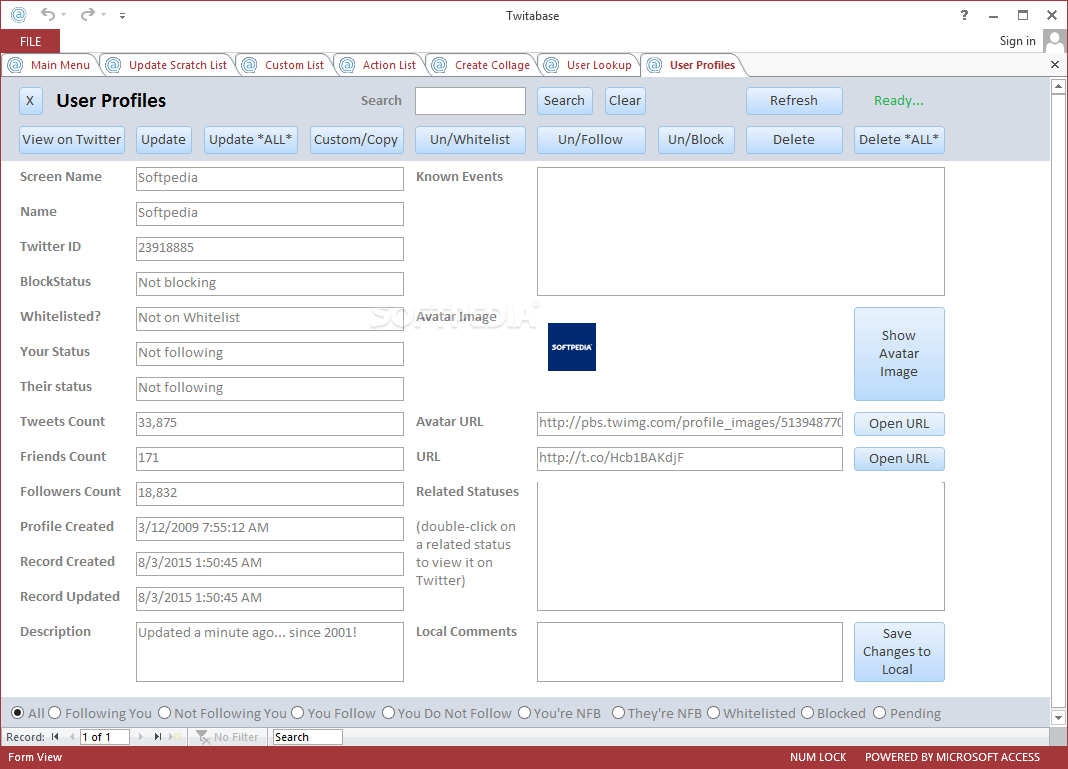The image size is (1068, 769).
Task: Click the record navigator Search box
Action: point(307,736)
